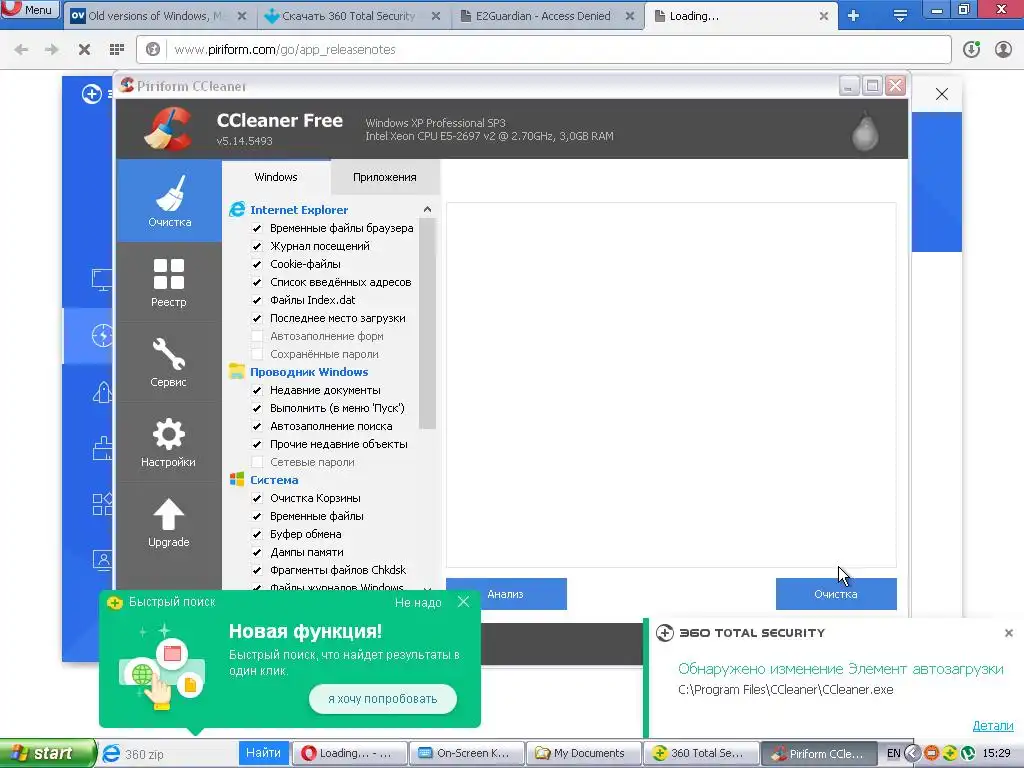Viewport: 1024px width, 768px height.
Task: Open Opera Speed Dial grid icon
Action: pyautogui.click(x=117, y=50)
